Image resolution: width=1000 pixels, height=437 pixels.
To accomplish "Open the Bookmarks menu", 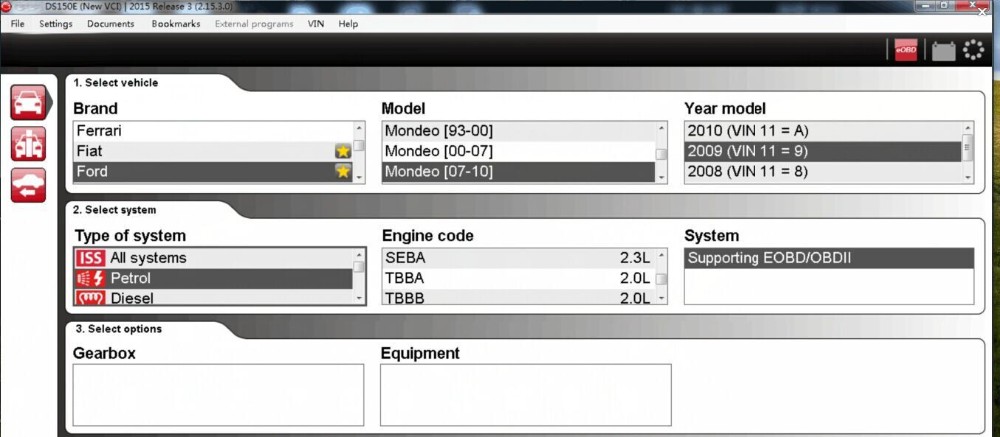I will tap(176, 23).
